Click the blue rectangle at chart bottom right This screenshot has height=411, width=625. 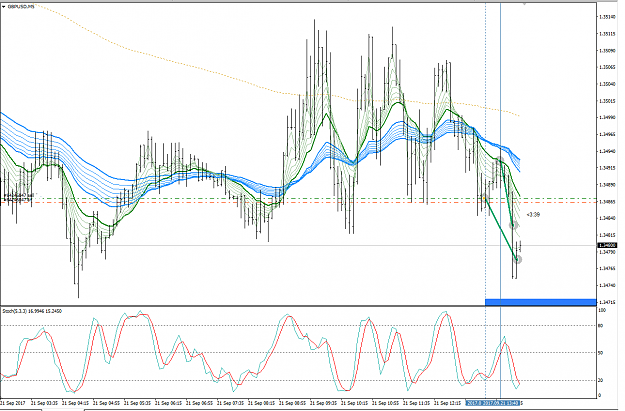click(540, 302)
